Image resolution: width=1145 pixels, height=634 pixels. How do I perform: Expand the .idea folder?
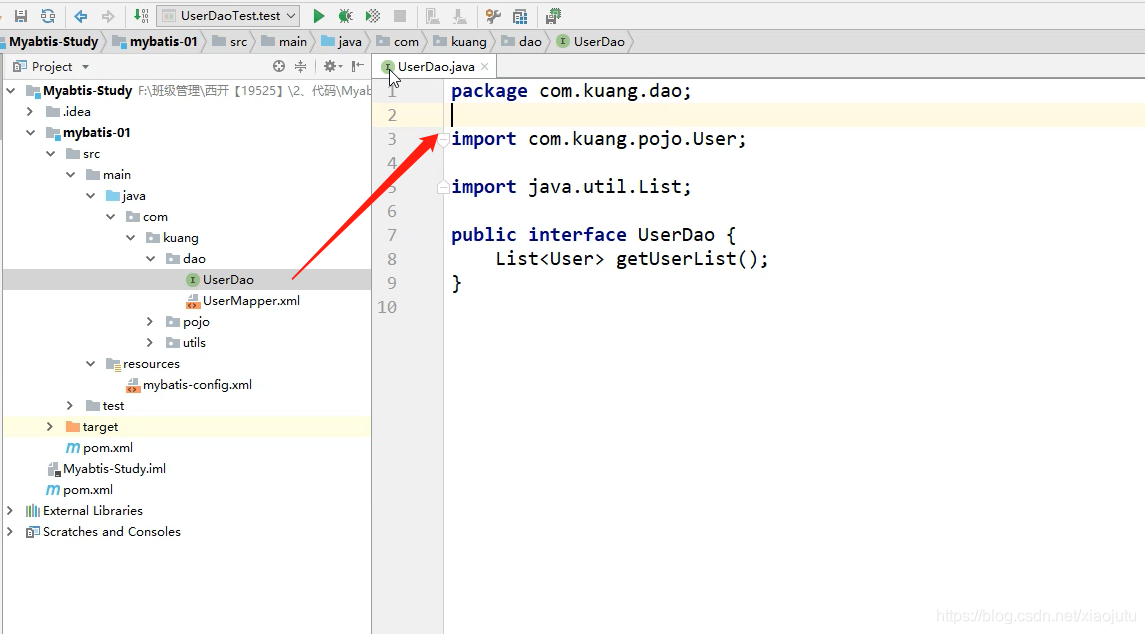[30, 112]
